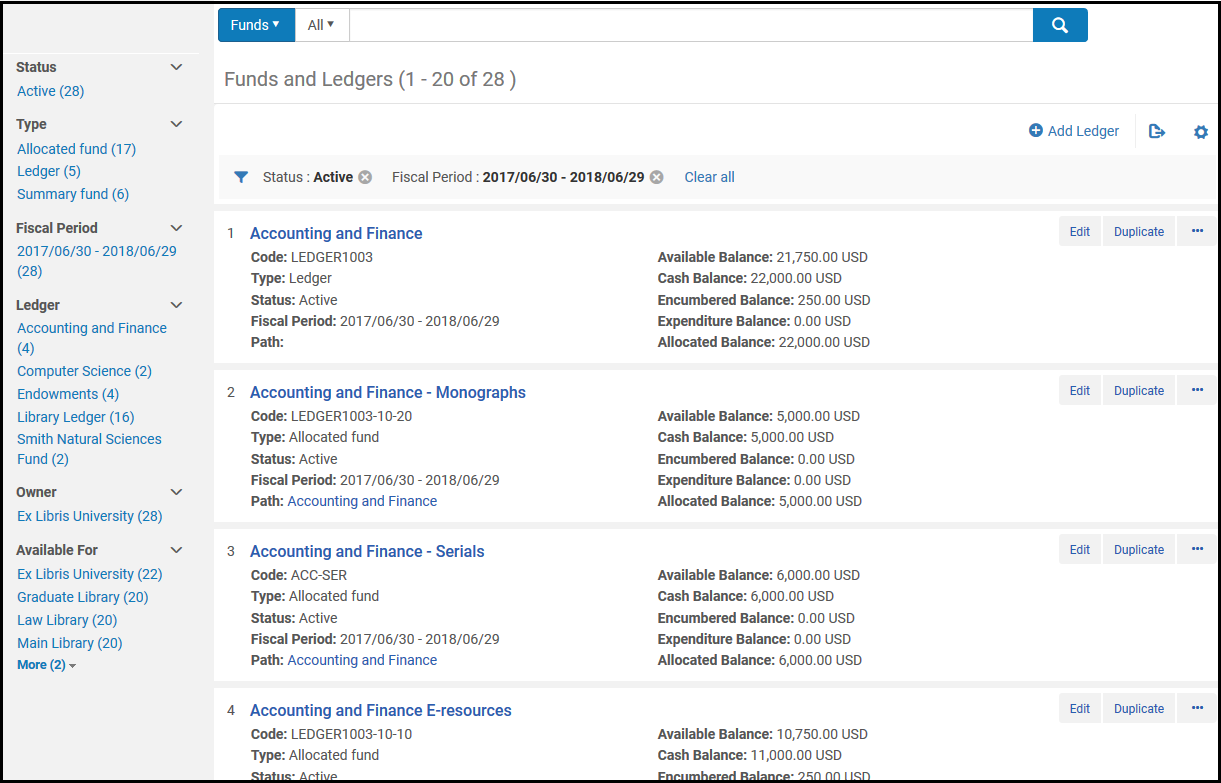This screenshot has width=1221, height=783.
Task: Select Encumbered Balance 250.00 USD value of Accounting and Finance ledger
Action: [834, 300]
